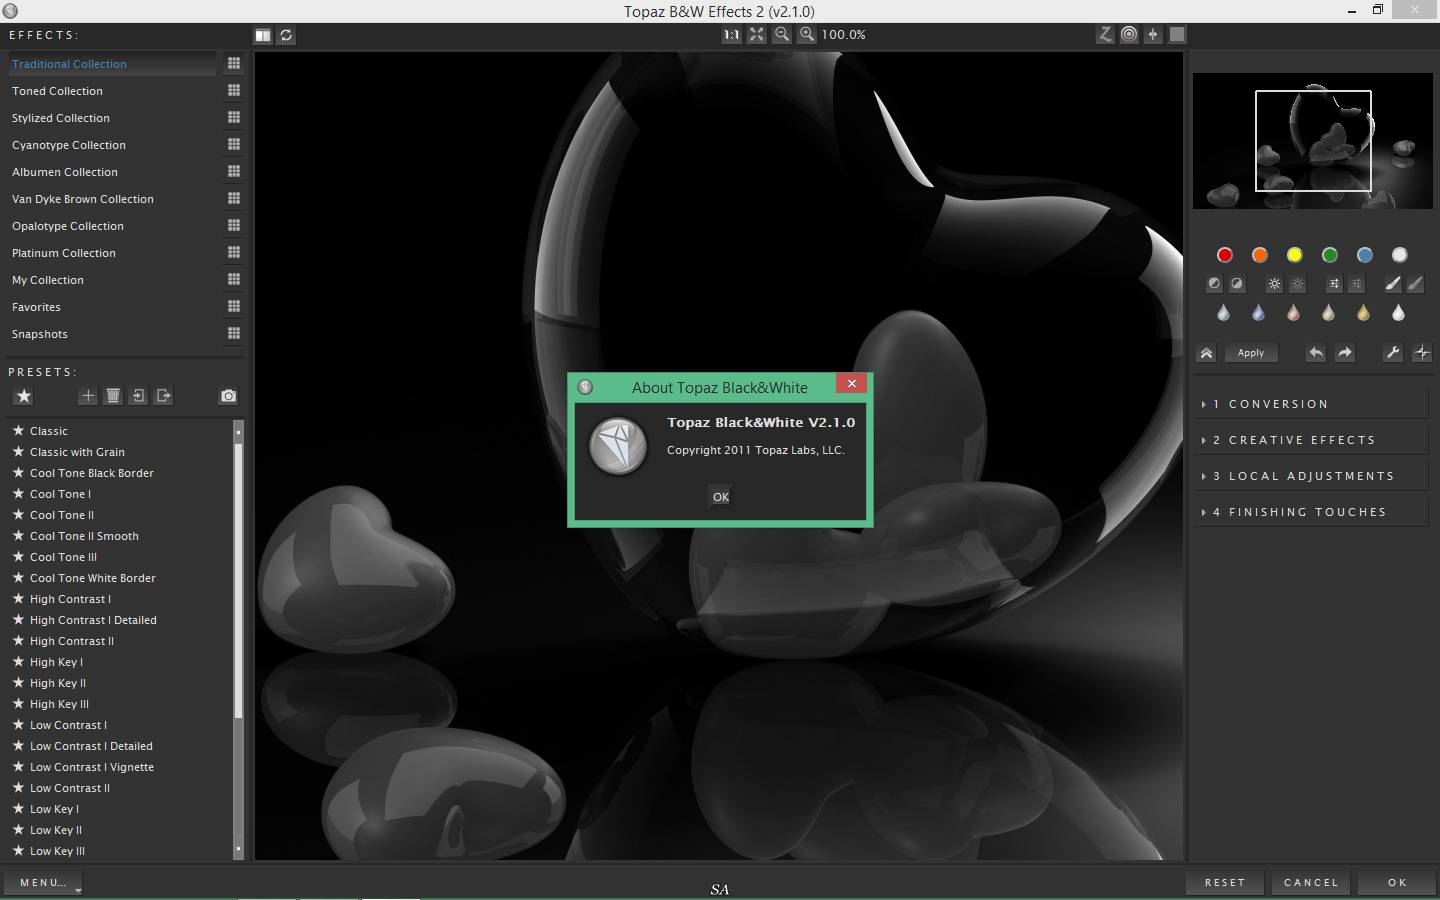Open the Menu... dropdown at bottom left
This screenshot has width=1440, height=900.
[43, 883]
